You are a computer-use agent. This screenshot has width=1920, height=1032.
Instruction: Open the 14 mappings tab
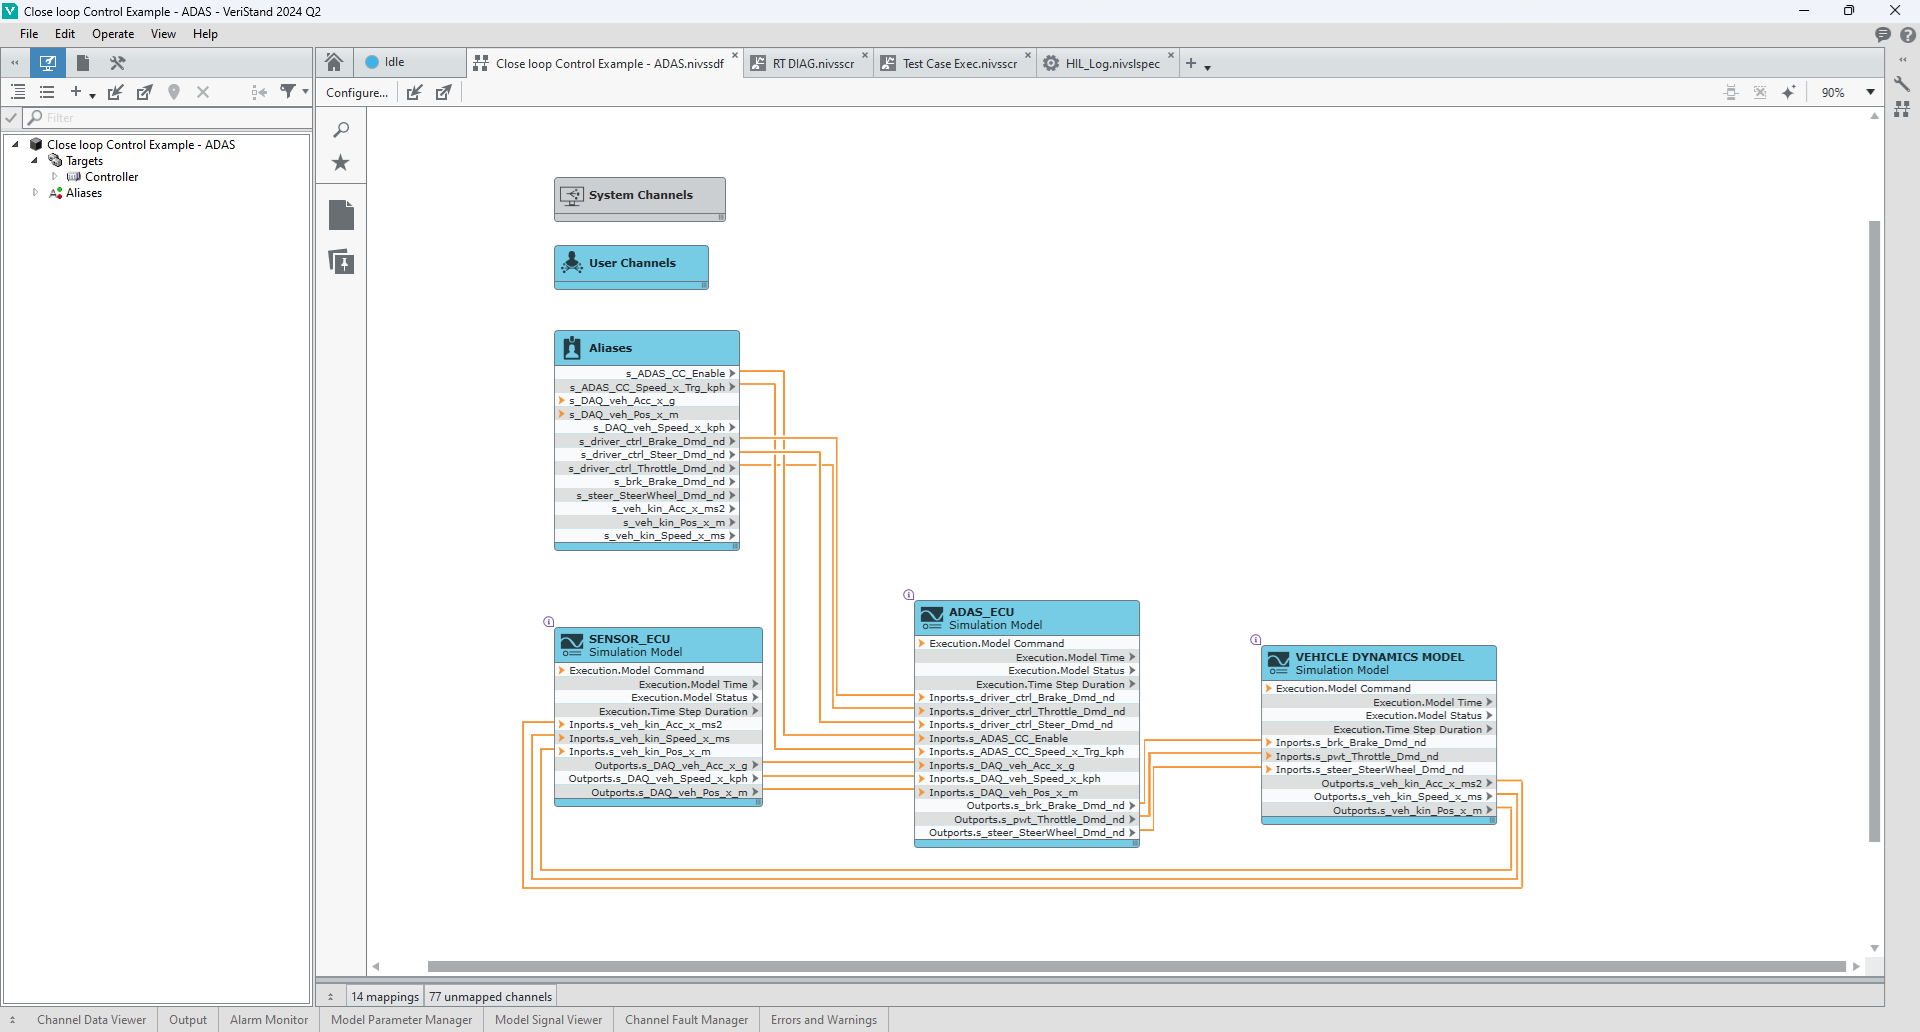coord(385,996)
